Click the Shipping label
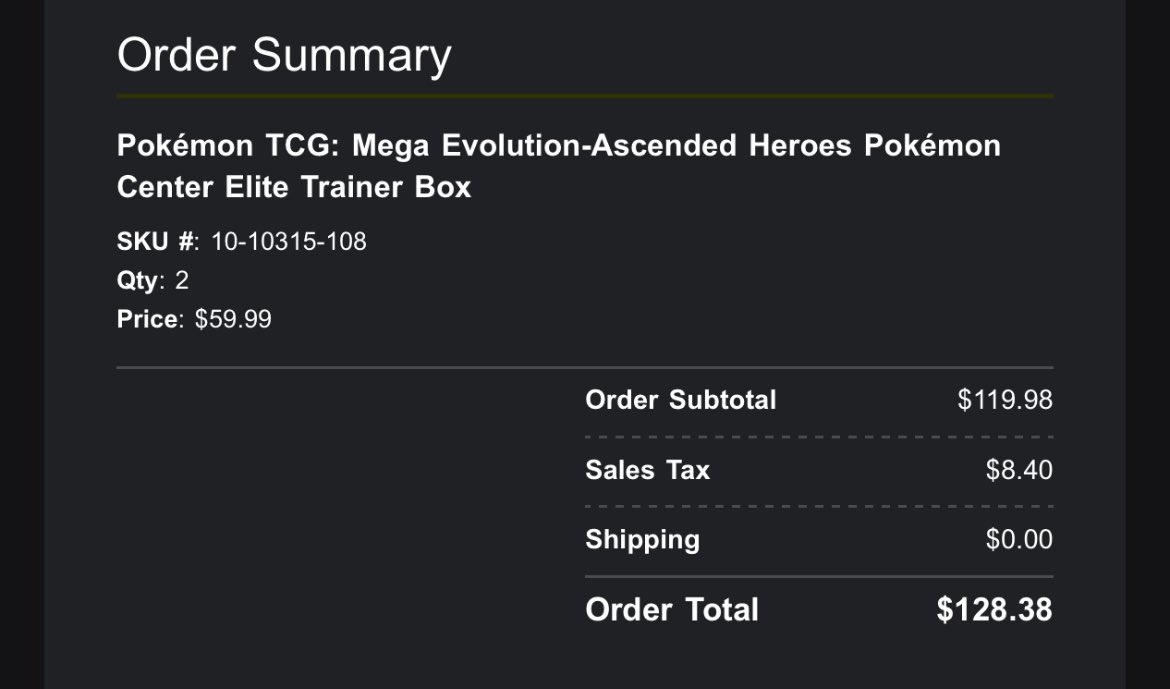The width and height of the screenshot is (1170, 689). 642,540
